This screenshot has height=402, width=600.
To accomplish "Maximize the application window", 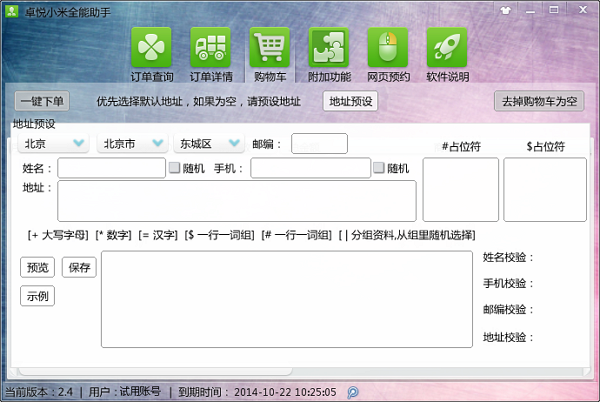I will pos(554,10).
